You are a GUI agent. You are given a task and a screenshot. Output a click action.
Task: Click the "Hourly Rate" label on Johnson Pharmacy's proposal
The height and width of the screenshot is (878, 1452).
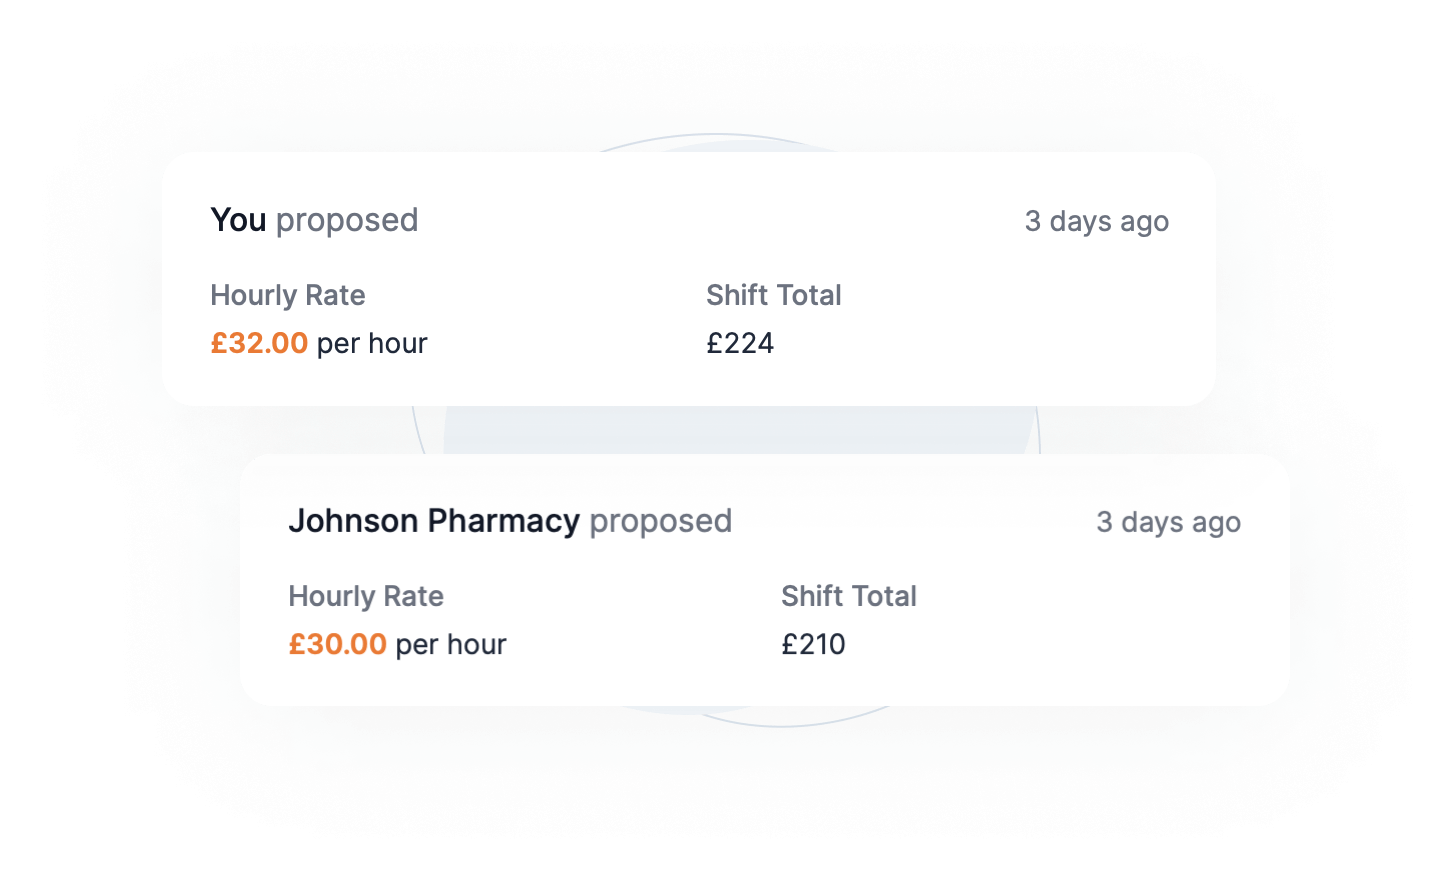point(366,596)
